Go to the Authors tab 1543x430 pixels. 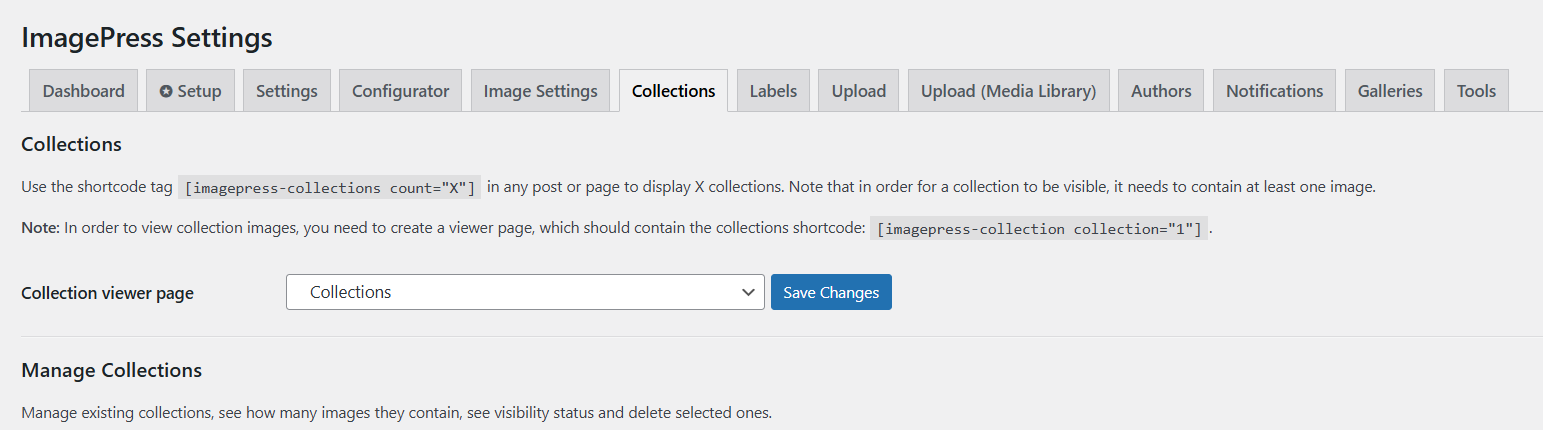click(1161, 90)
